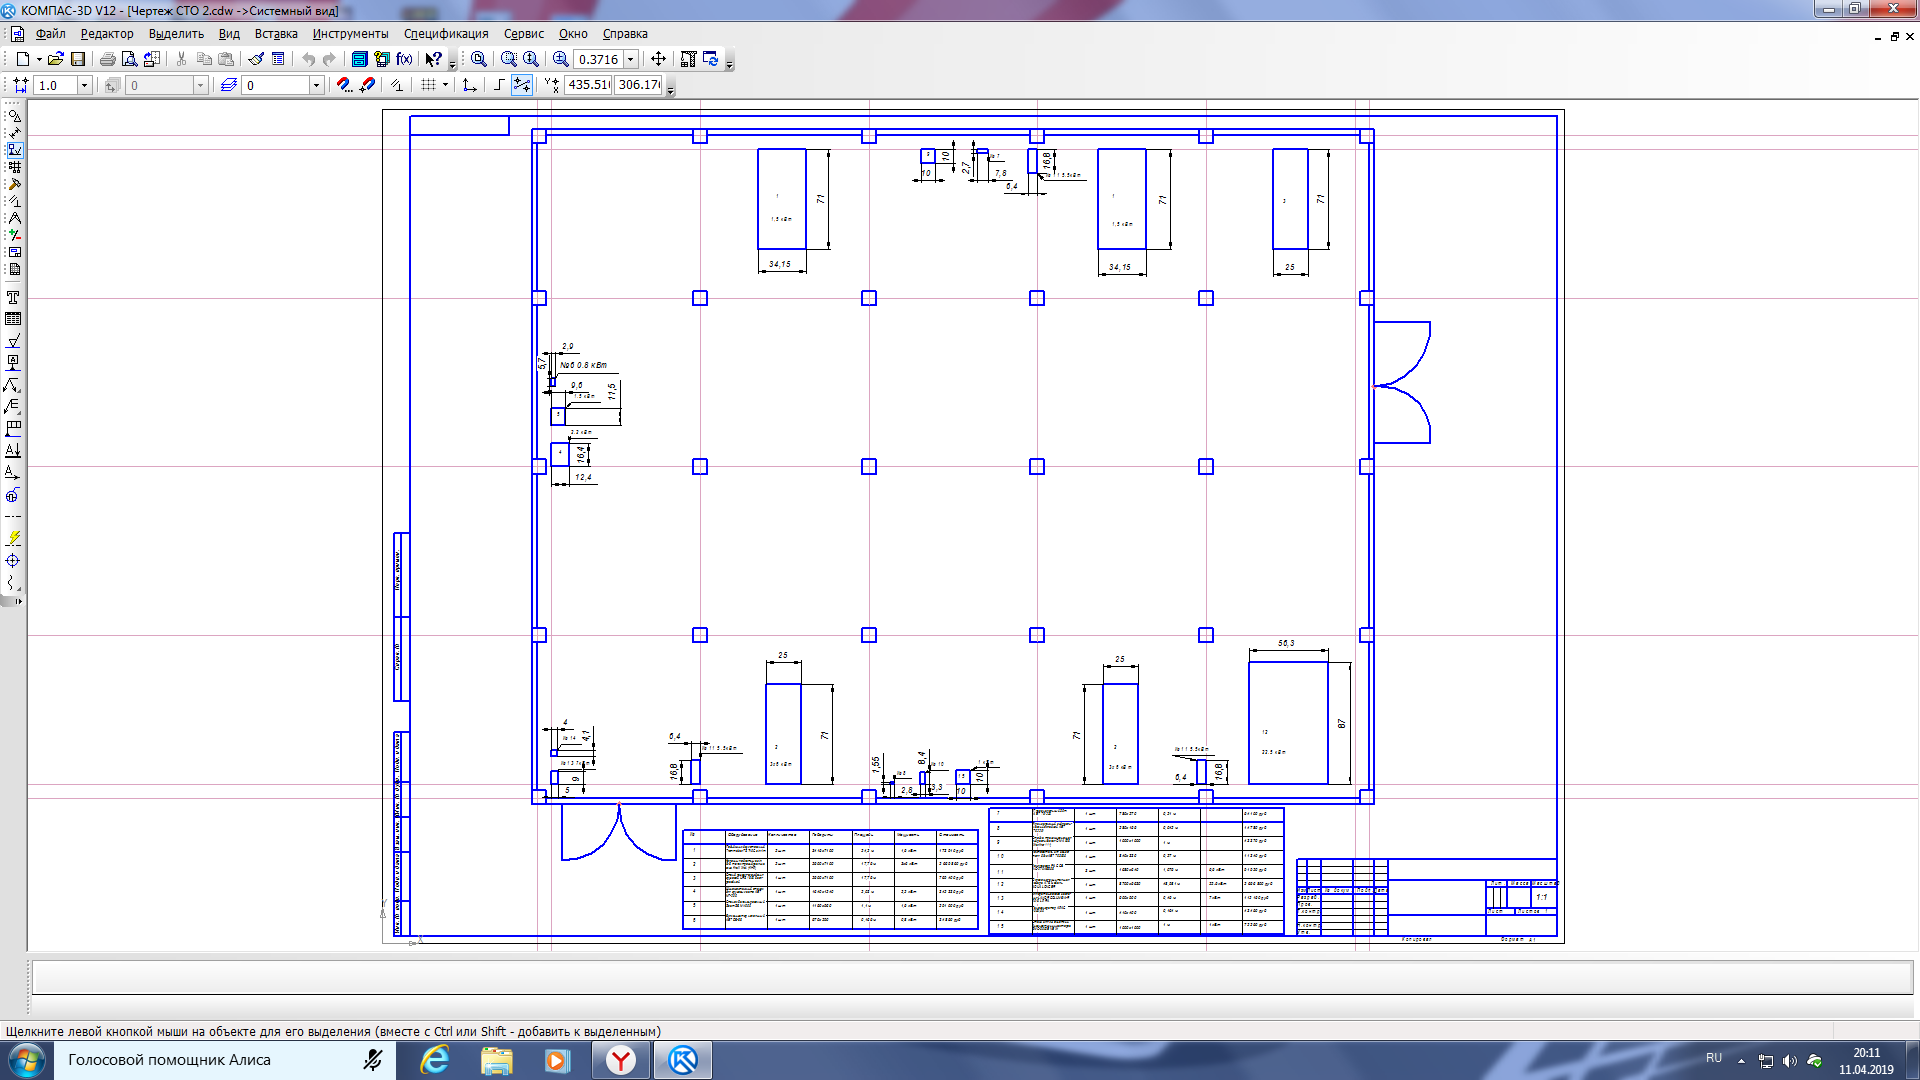Image resolution: width=1920 pixels, height=1080 pixels.
Task: Click the Insert Table tool icon
Action: click(13, 319)
